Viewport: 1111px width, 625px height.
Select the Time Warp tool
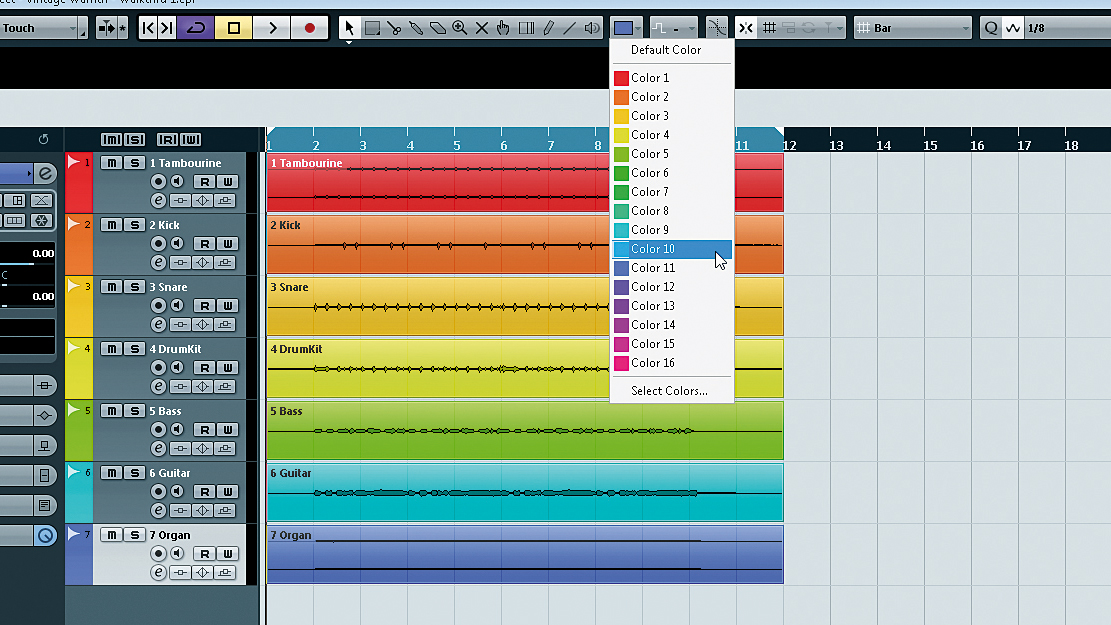pyautogui.click(x=526, y=28)
